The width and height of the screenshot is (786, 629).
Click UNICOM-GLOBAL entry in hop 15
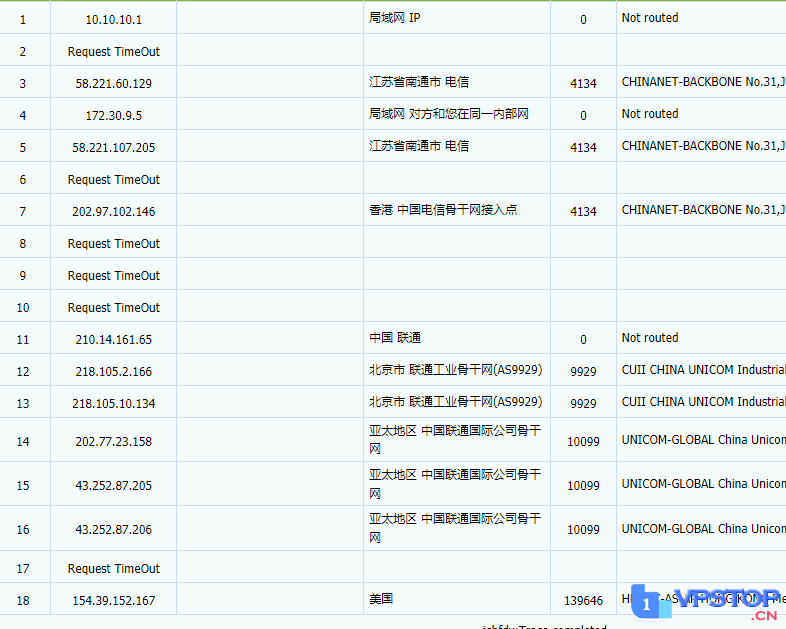coord(704,484)
